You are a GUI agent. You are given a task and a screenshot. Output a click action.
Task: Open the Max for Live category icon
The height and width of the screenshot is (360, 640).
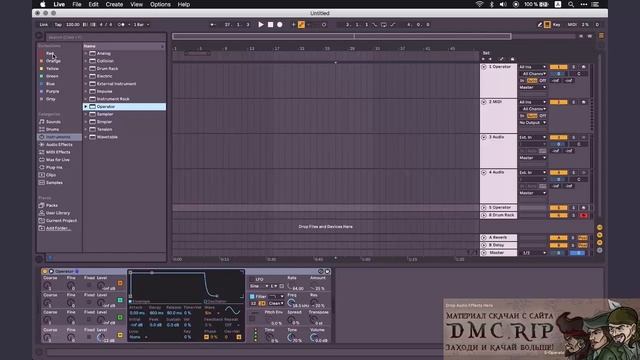coord(42,160)
